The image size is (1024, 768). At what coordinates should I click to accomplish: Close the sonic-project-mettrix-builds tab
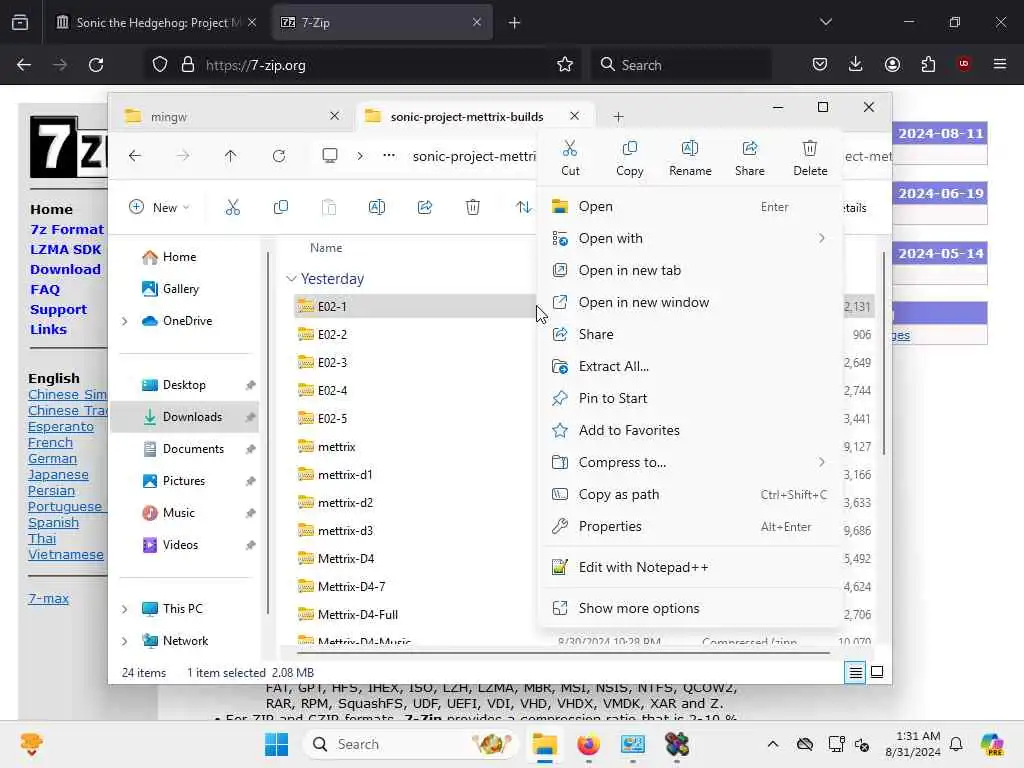click(x=574, y=116)
